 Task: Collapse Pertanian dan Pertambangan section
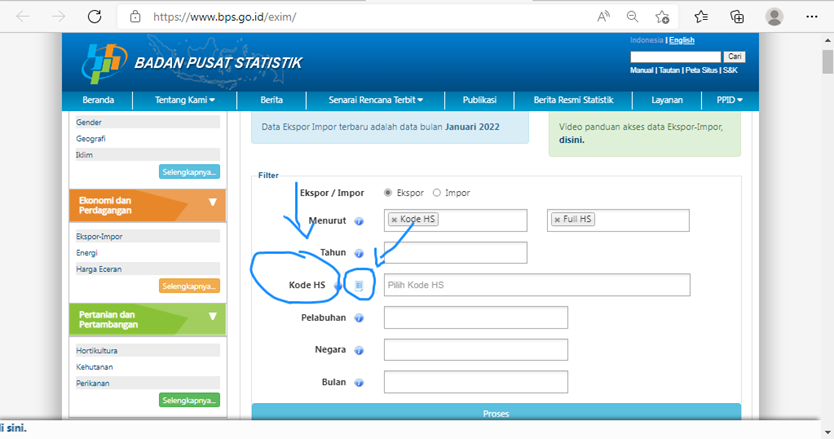point(213,316)
